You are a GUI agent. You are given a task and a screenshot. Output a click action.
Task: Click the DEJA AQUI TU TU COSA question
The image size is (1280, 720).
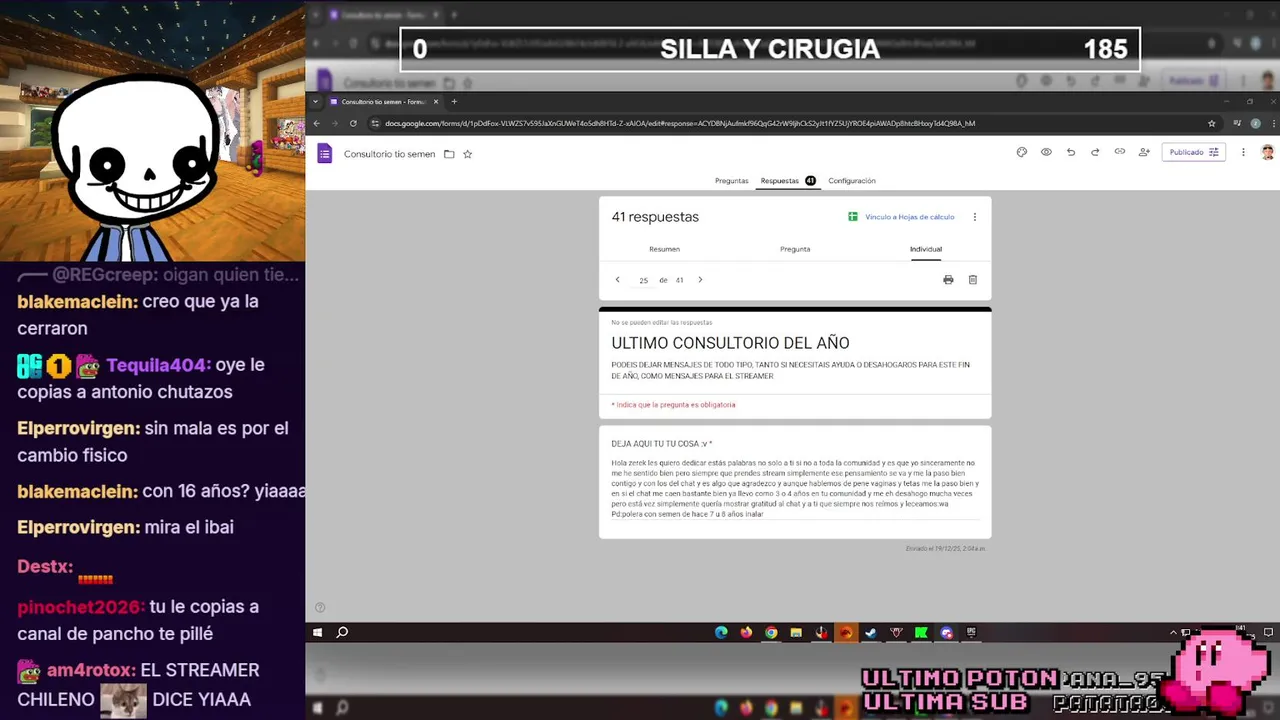(661, 443)
